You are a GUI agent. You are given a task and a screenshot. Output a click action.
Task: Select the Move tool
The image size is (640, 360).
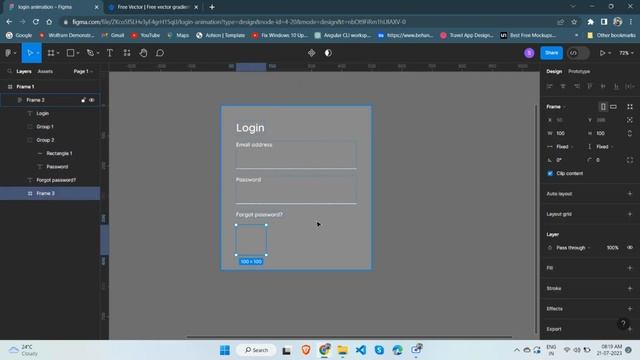30,53
